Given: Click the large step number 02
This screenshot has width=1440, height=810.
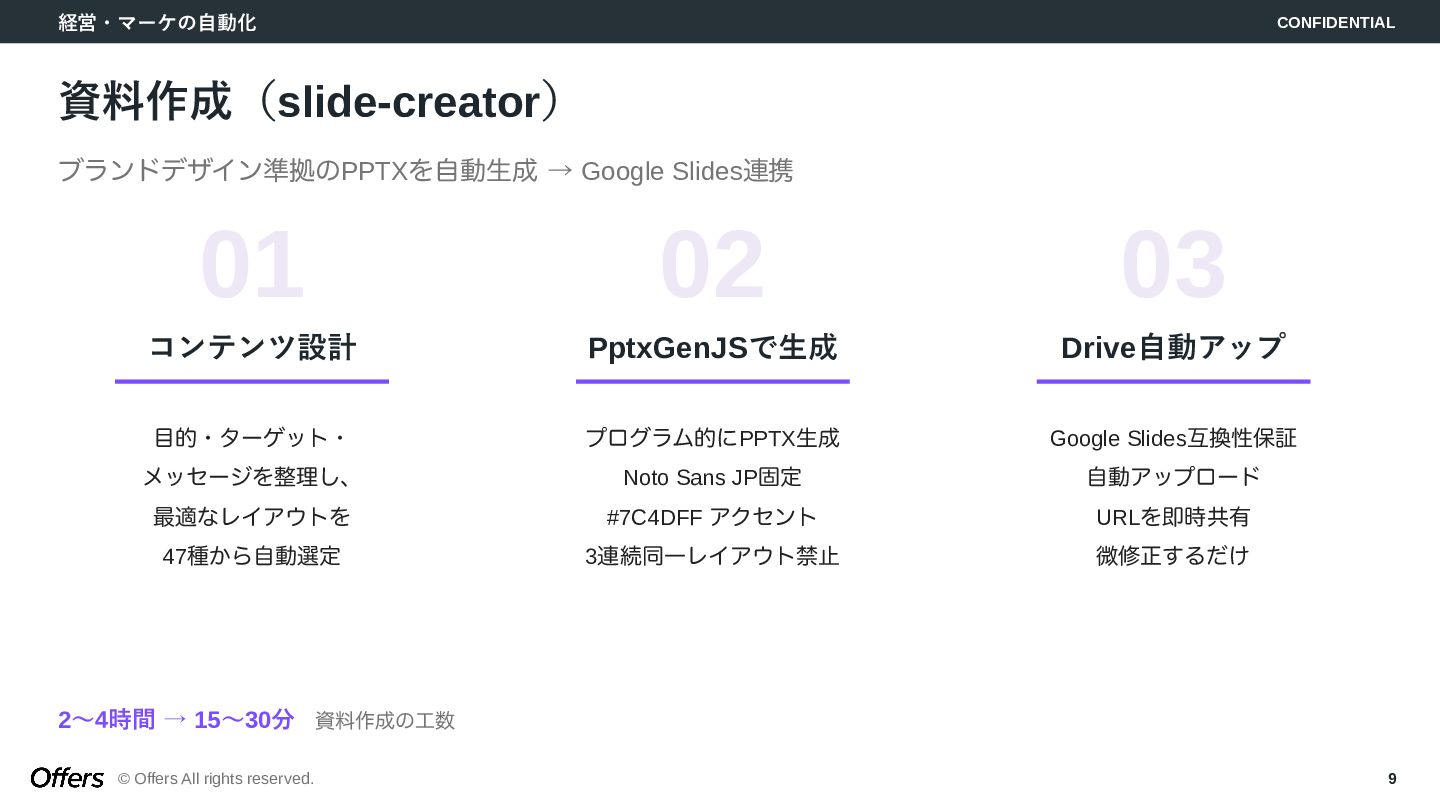Looking at the screenshot, I should point(712,265).
